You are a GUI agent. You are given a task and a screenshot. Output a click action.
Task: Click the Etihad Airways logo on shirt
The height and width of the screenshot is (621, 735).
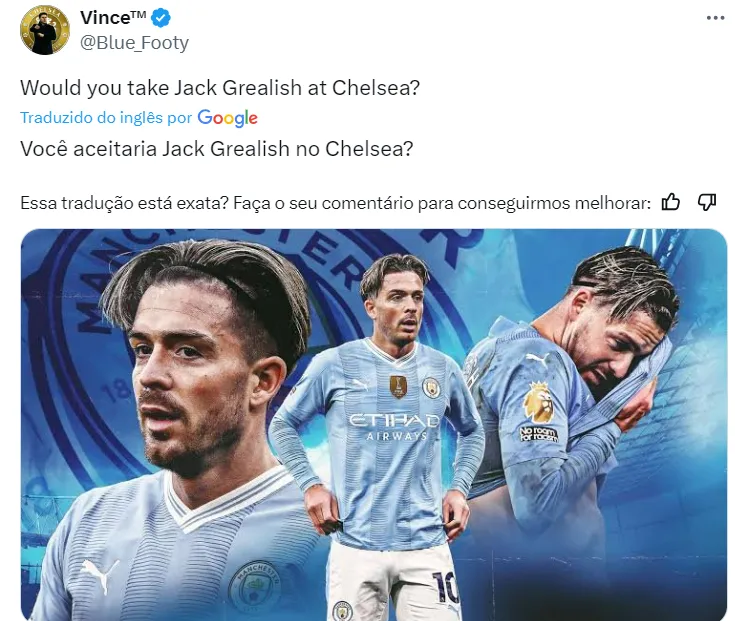(x=394, y=426)
